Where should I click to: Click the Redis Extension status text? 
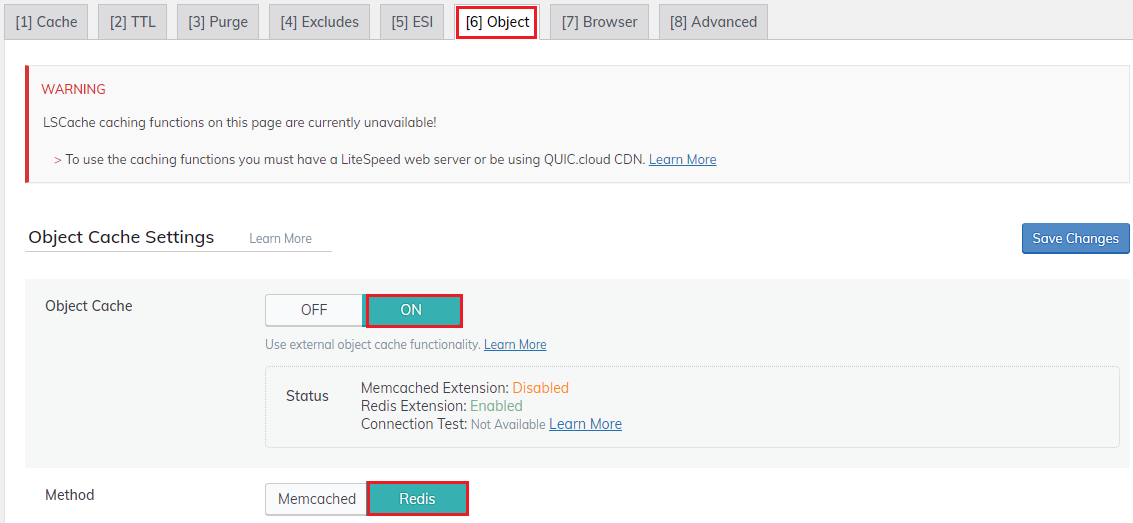point(441,406)
